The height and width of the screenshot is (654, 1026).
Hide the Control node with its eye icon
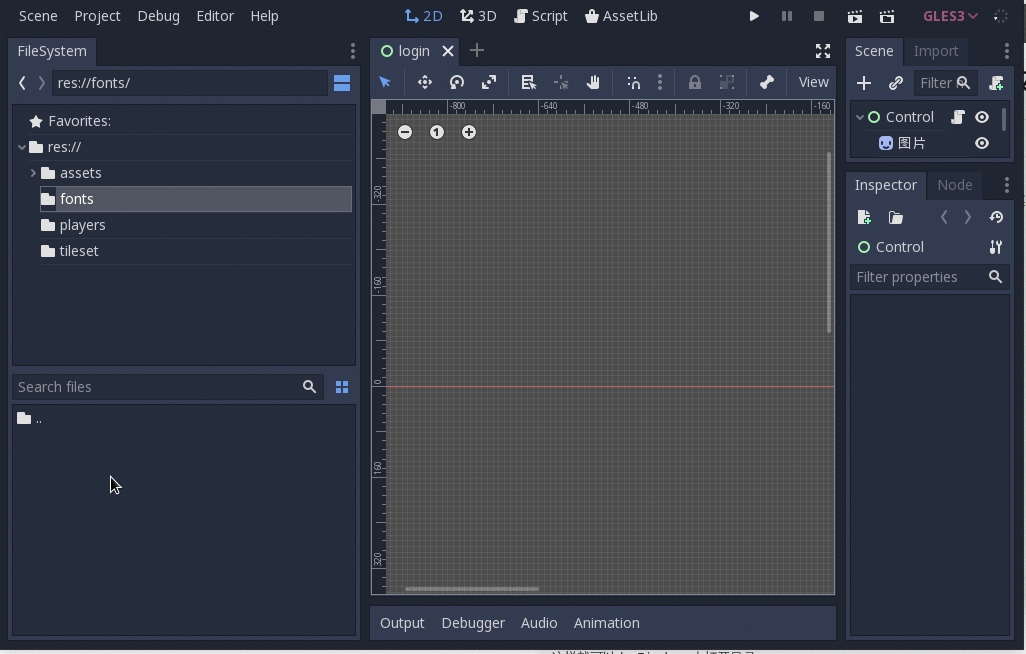pyautogui.click(x=982, y=117)
